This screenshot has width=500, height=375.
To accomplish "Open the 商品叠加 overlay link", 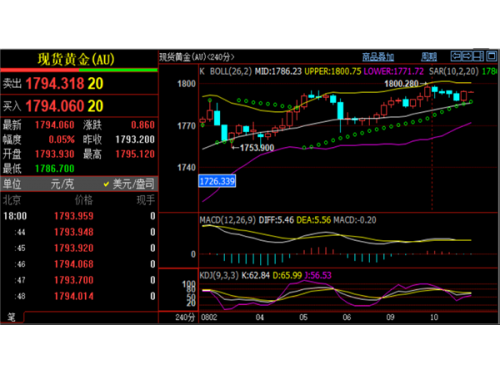I will tap(378, 57).
